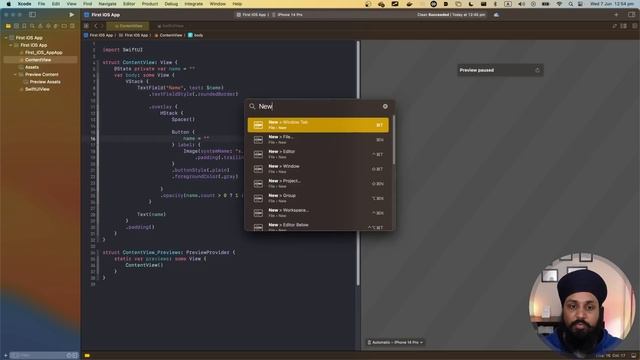The height and width of the screenshot is (360, 640).
Task: Choose New > Window command
Action: [318, 169]
